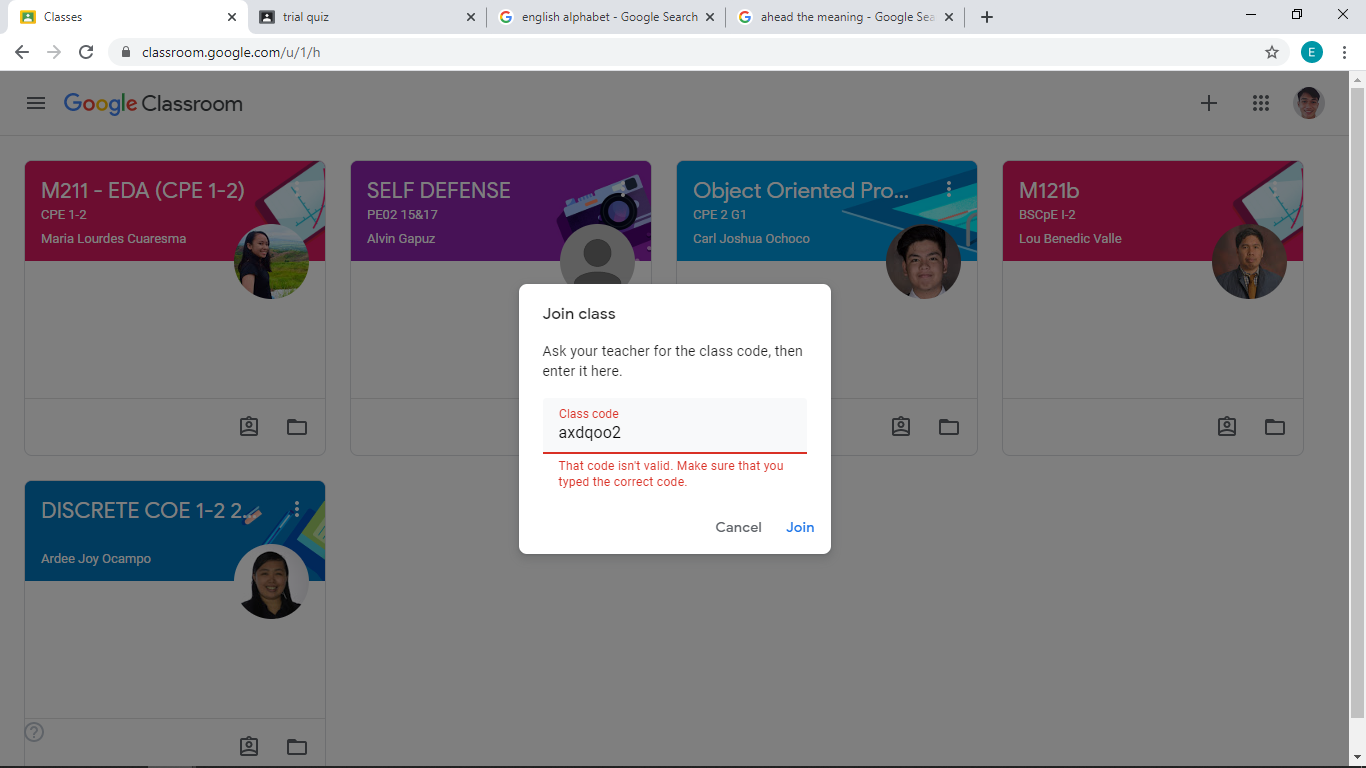The image size is (1366, 768).
Task: Open Drive folder icon on DISCRETE COE card
Action: pos(297,747)
